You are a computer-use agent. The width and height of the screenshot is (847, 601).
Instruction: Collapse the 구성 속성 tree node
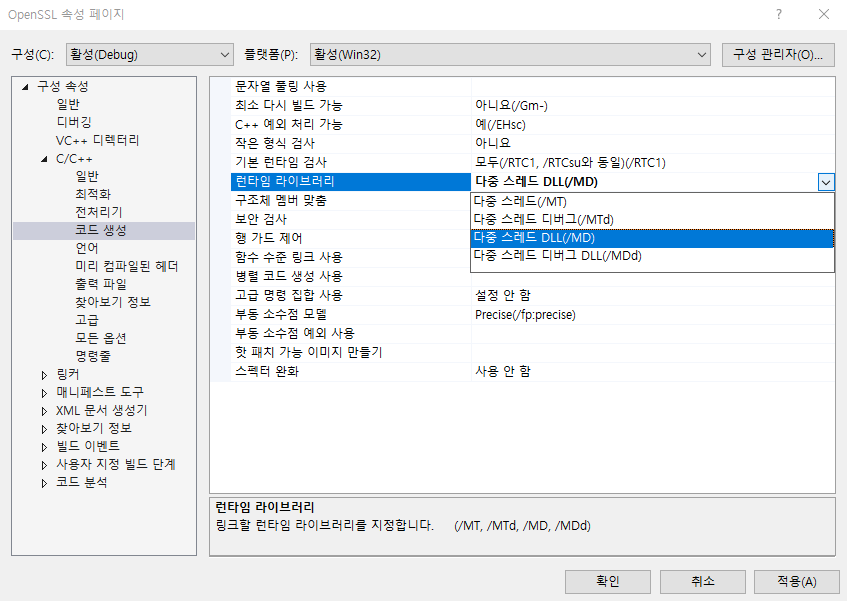pos(25,86)
